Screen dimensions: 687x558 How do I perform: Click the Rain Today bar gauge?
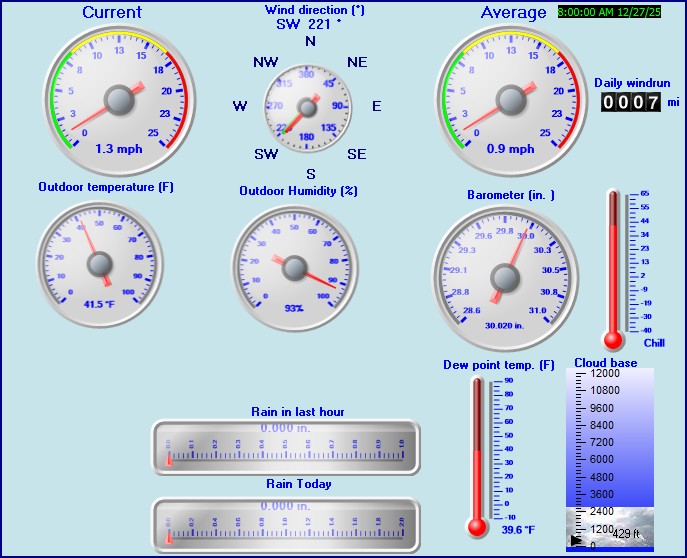(286, 525)
